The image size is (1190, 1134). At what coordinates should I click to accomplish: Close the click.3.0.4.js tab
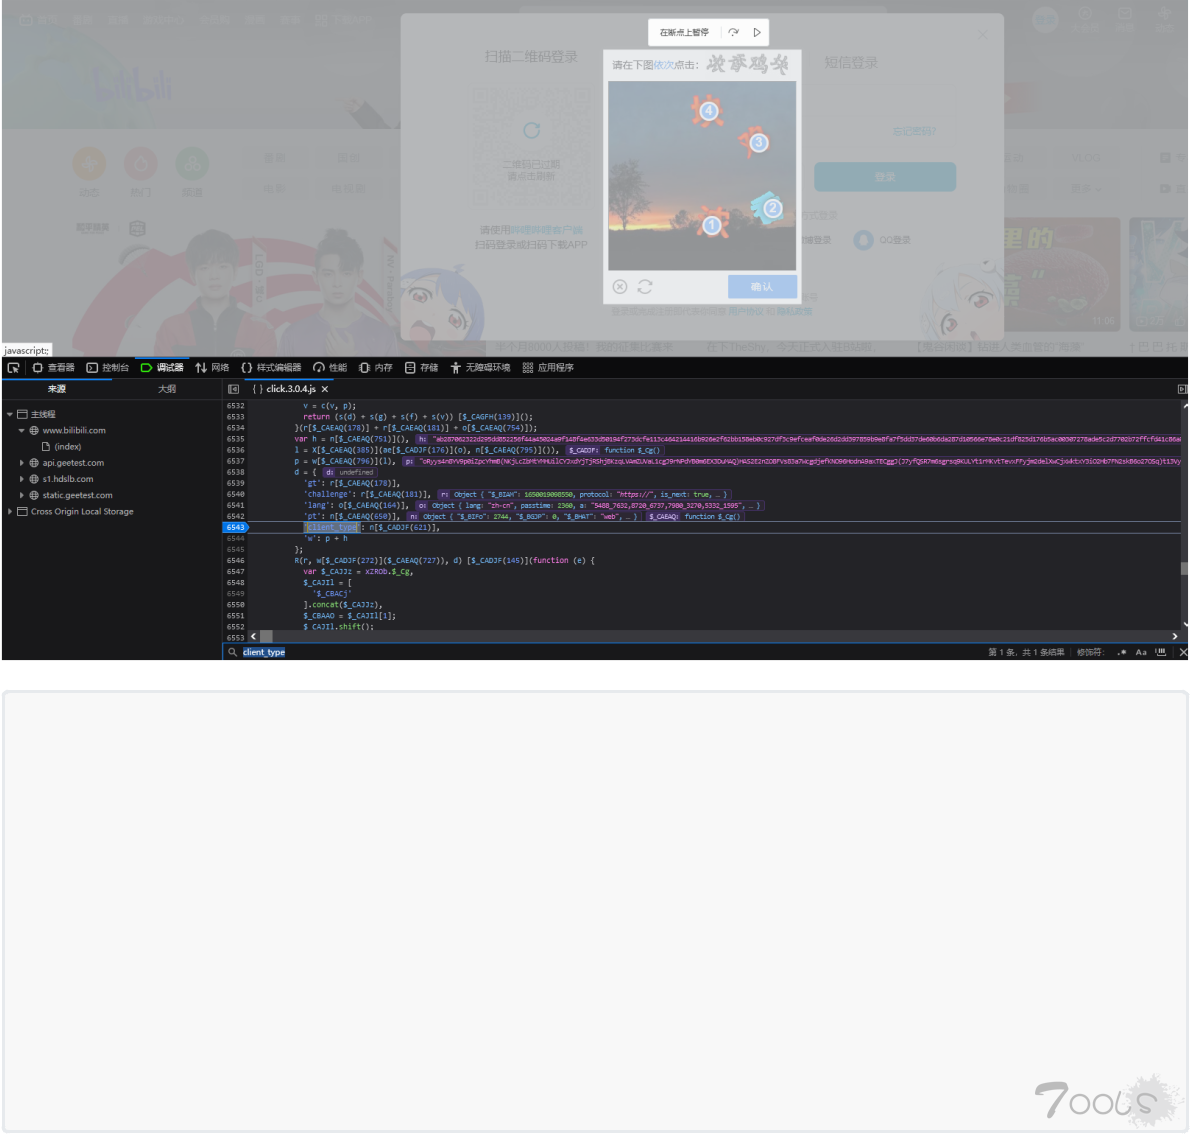point(325,389)
